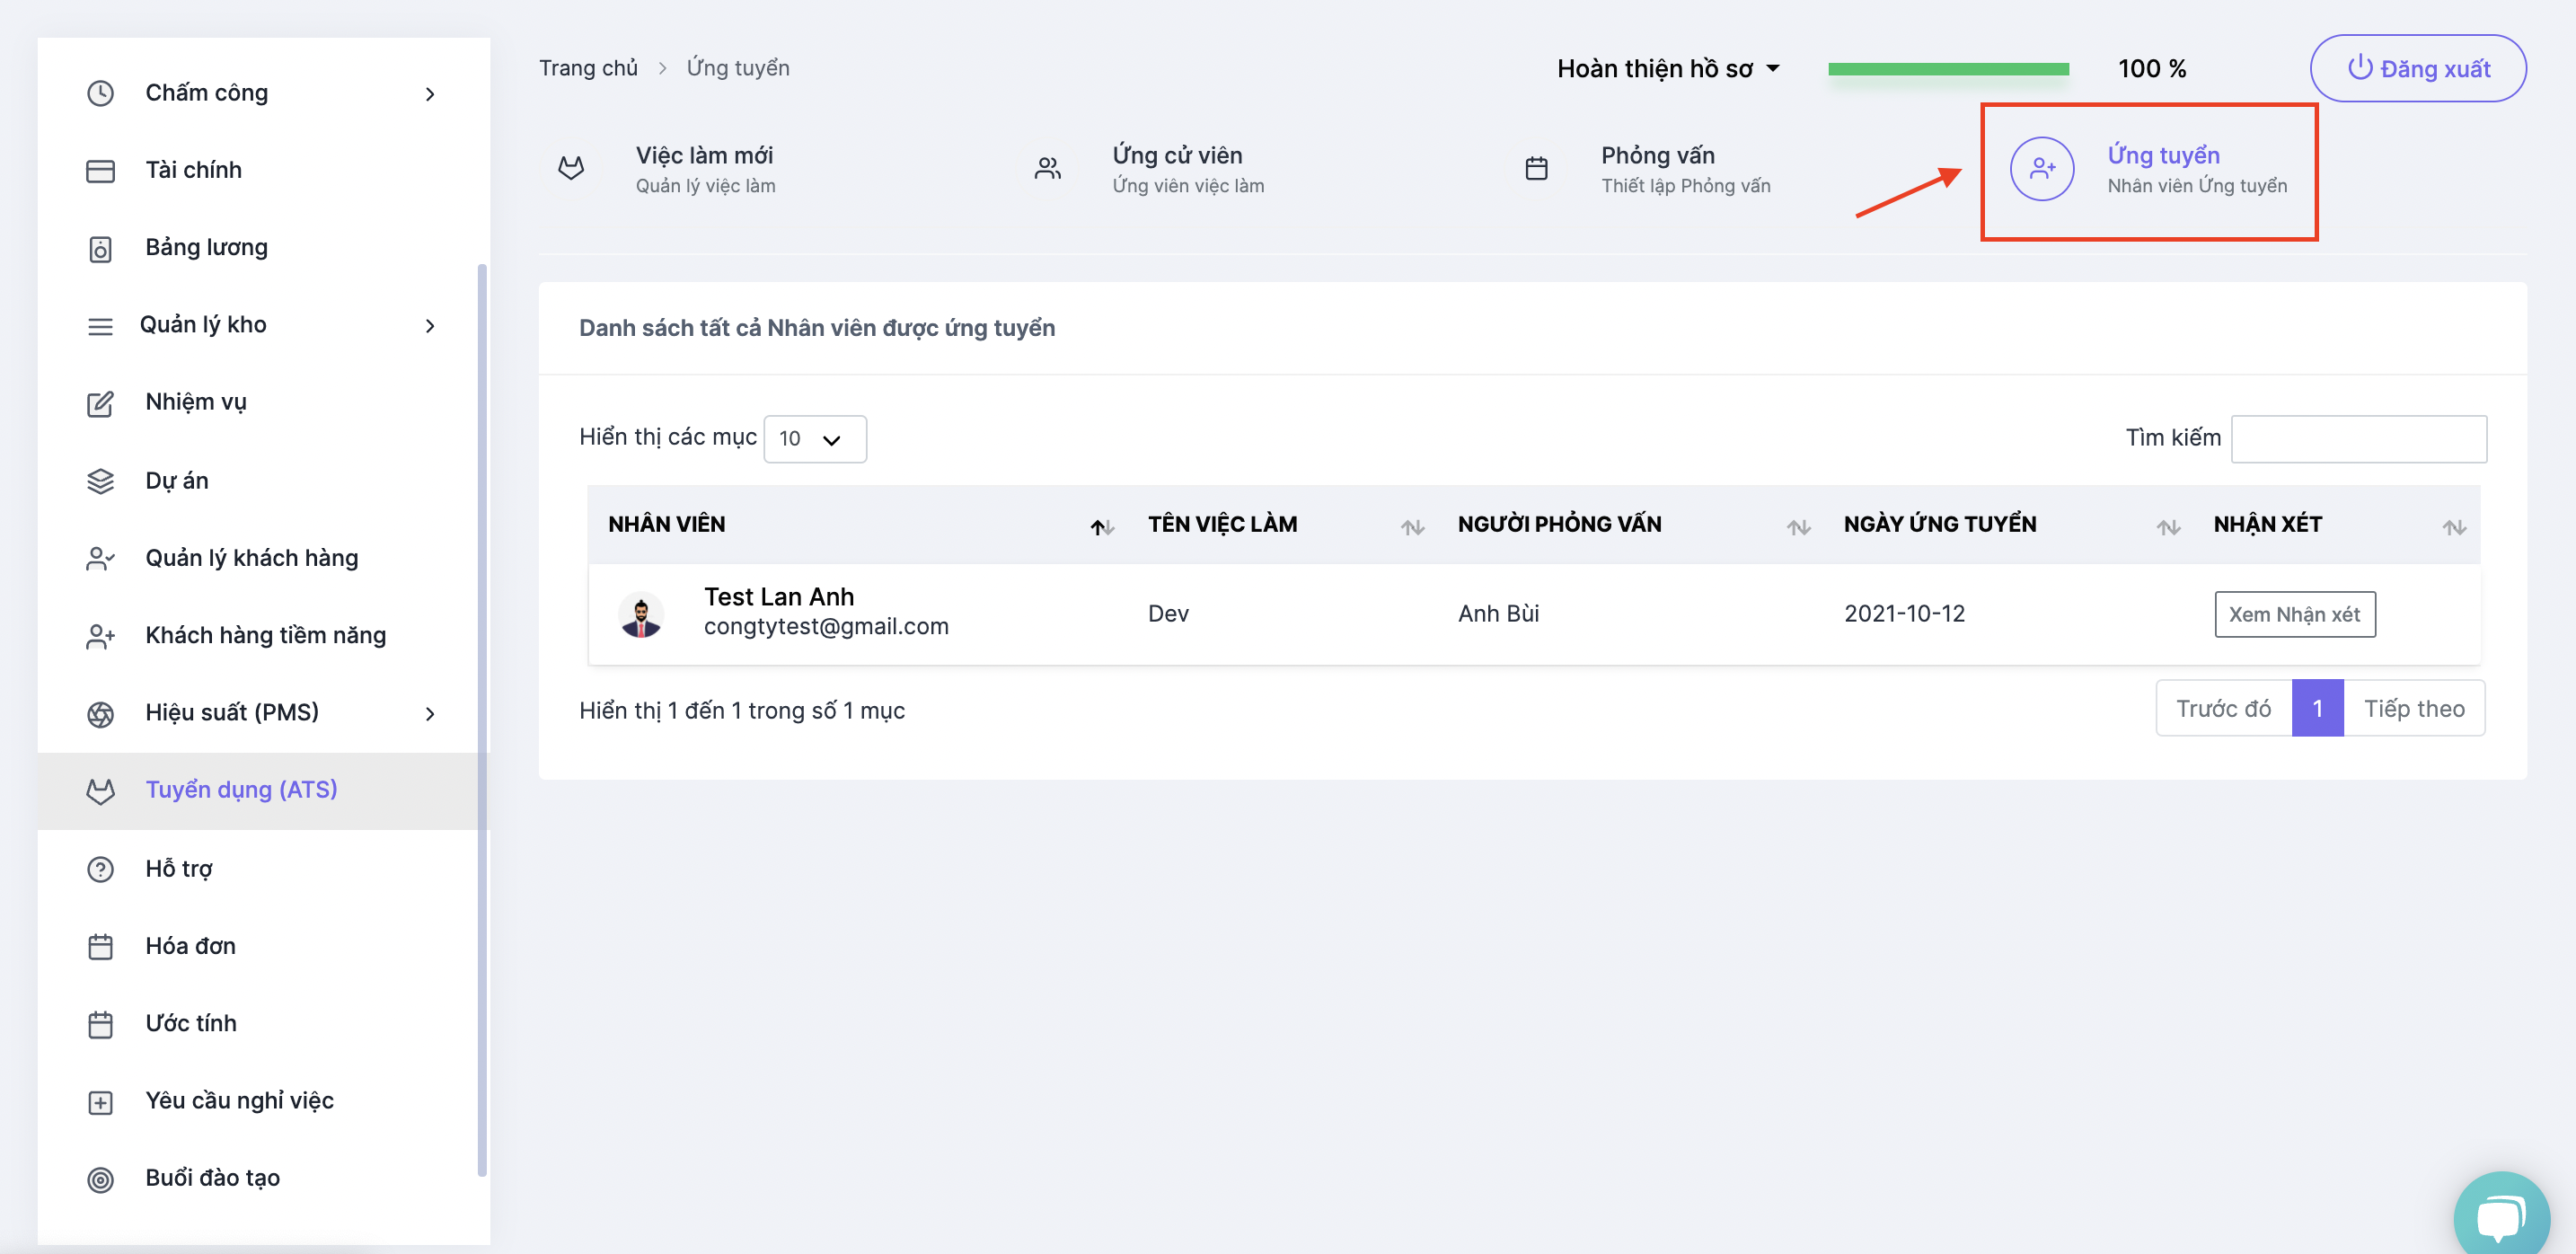Sort by the NHẬN XÉT column arrows
2576x1254 pixels.
2454,527
